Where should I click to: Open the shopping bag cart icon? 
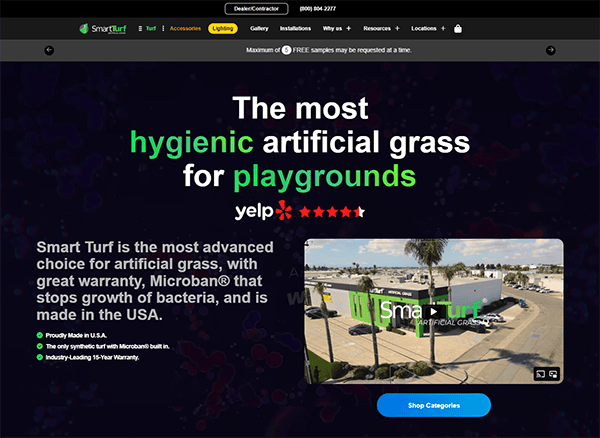pyautogui.click(x=458, y=29)
